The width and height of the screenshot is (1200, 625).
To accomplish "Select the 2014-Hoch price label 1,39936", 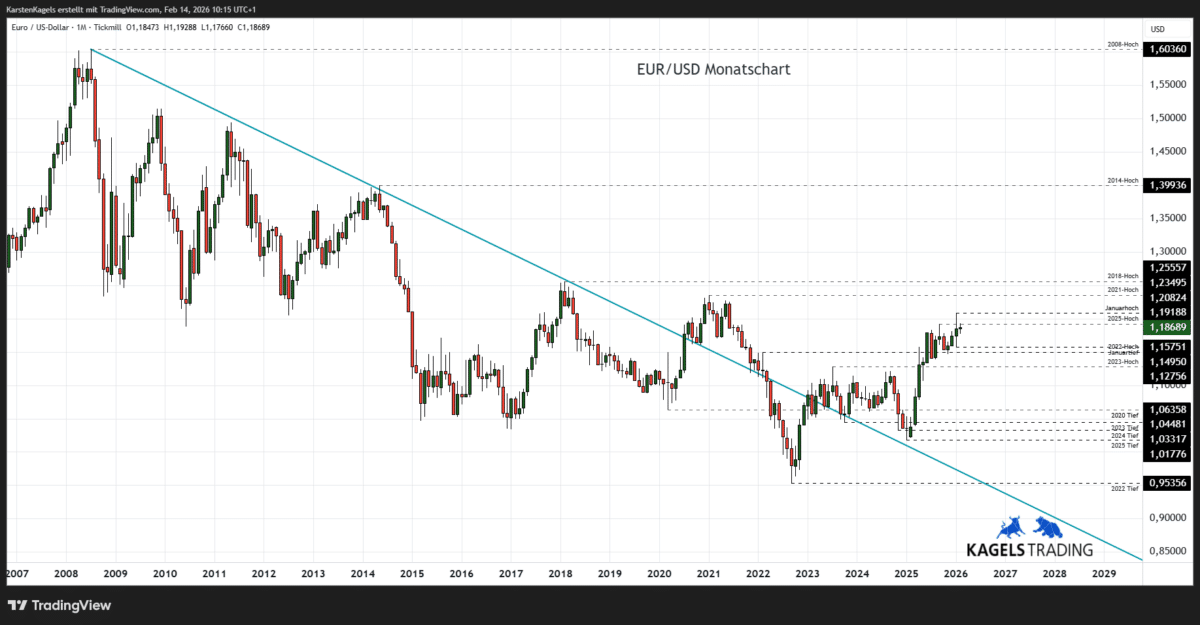I will point(1166,184).
